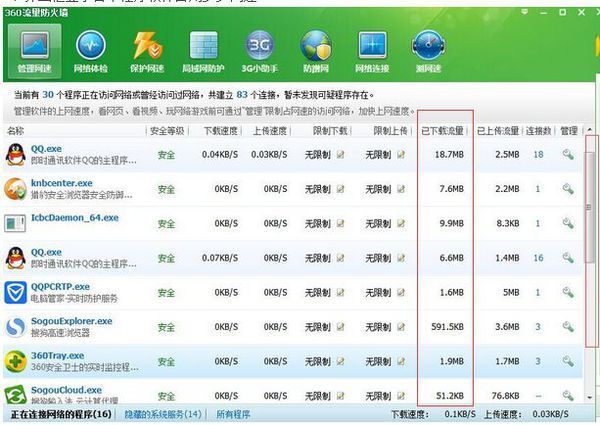Open the SogouCloud.exe name link
Image resolution: width=600 pixels, height=425 pixels.
pyautogui.click(x=66, y=390)
